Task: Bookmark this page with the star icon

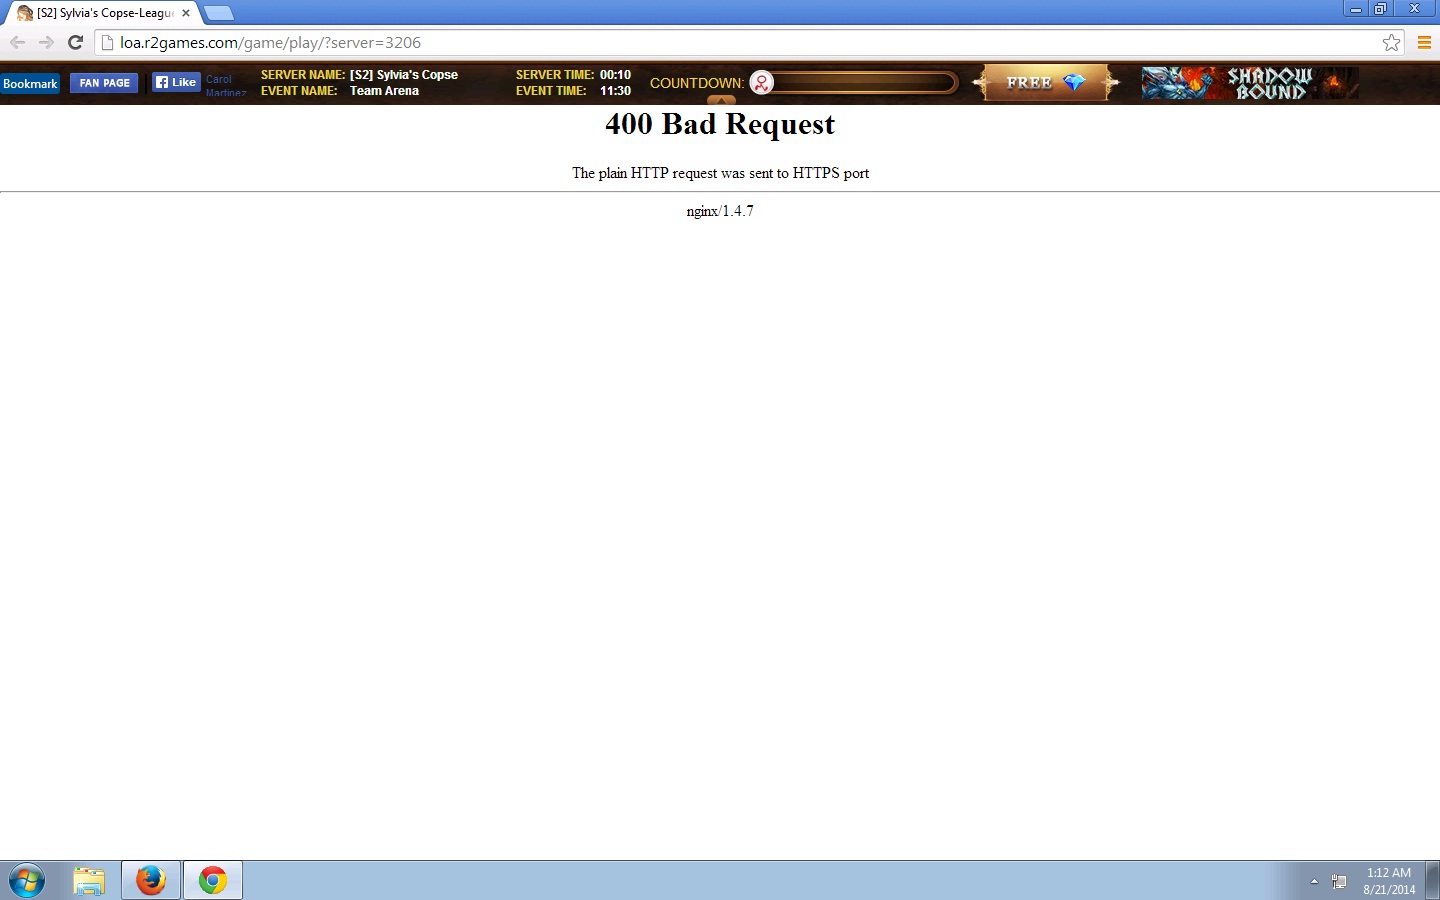Action: click(1391, 42)
